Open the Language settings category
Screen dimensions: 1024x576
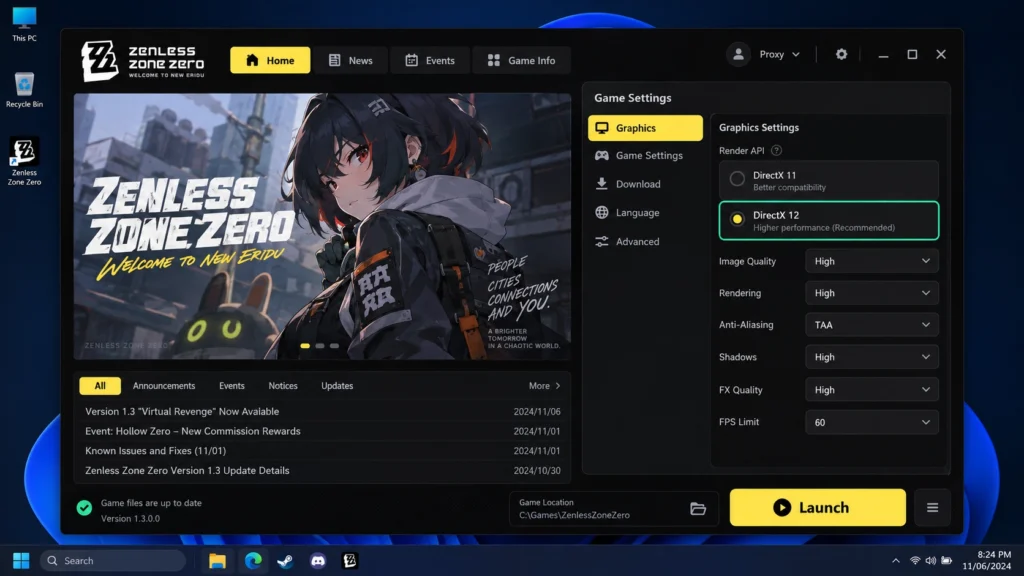point(645,213)
